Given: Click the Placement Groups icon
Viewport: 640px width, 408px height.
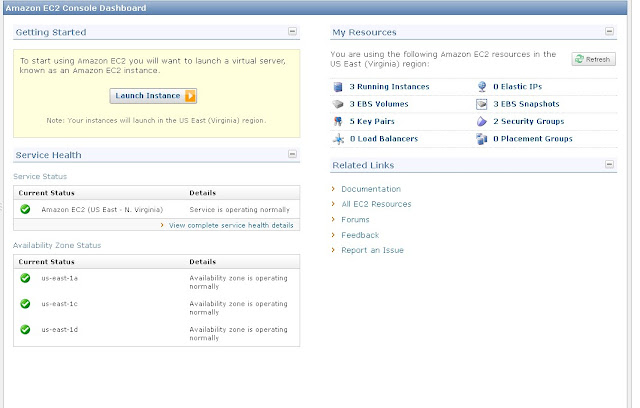Looking at the screenshot, I should 482,139.
